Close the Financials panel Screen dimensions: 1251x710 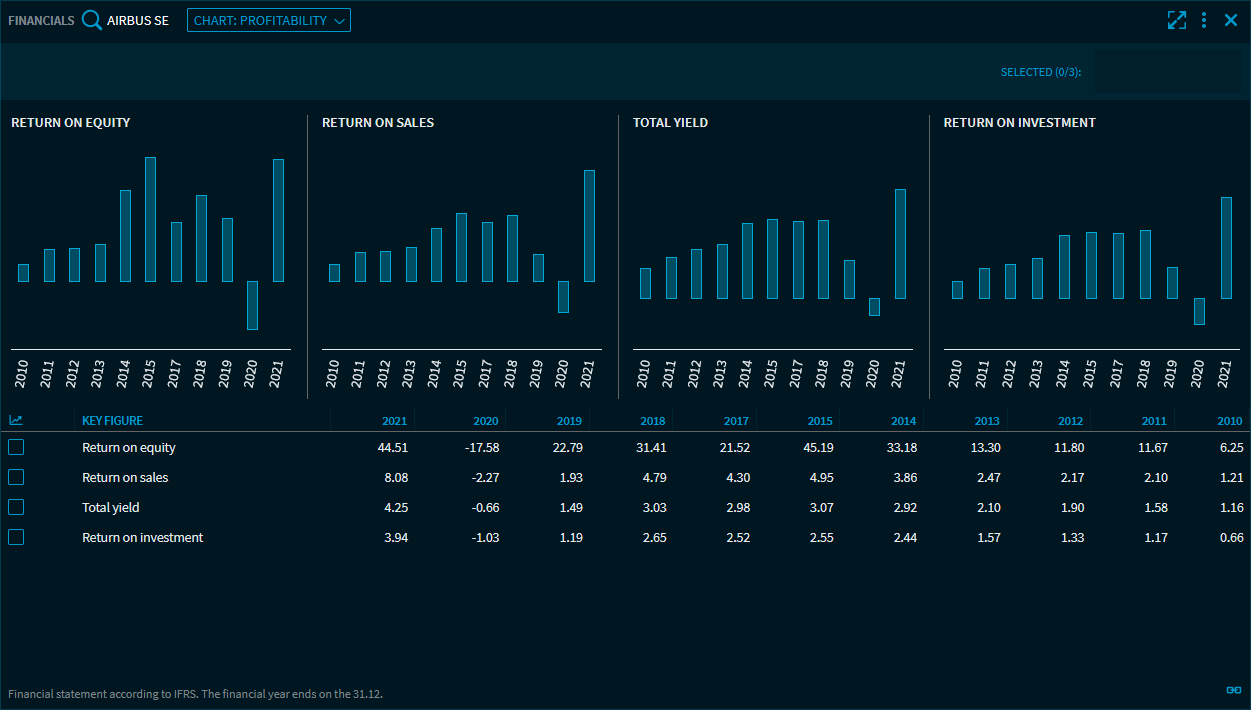pos(1231,20)
